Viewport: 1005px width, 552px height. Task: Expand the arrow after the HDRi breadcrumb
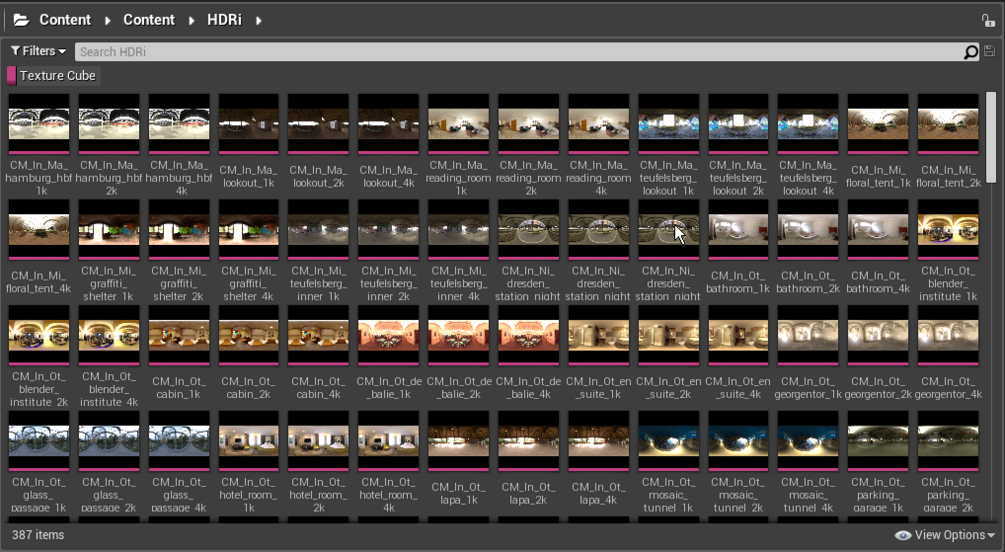pos(259,21)
